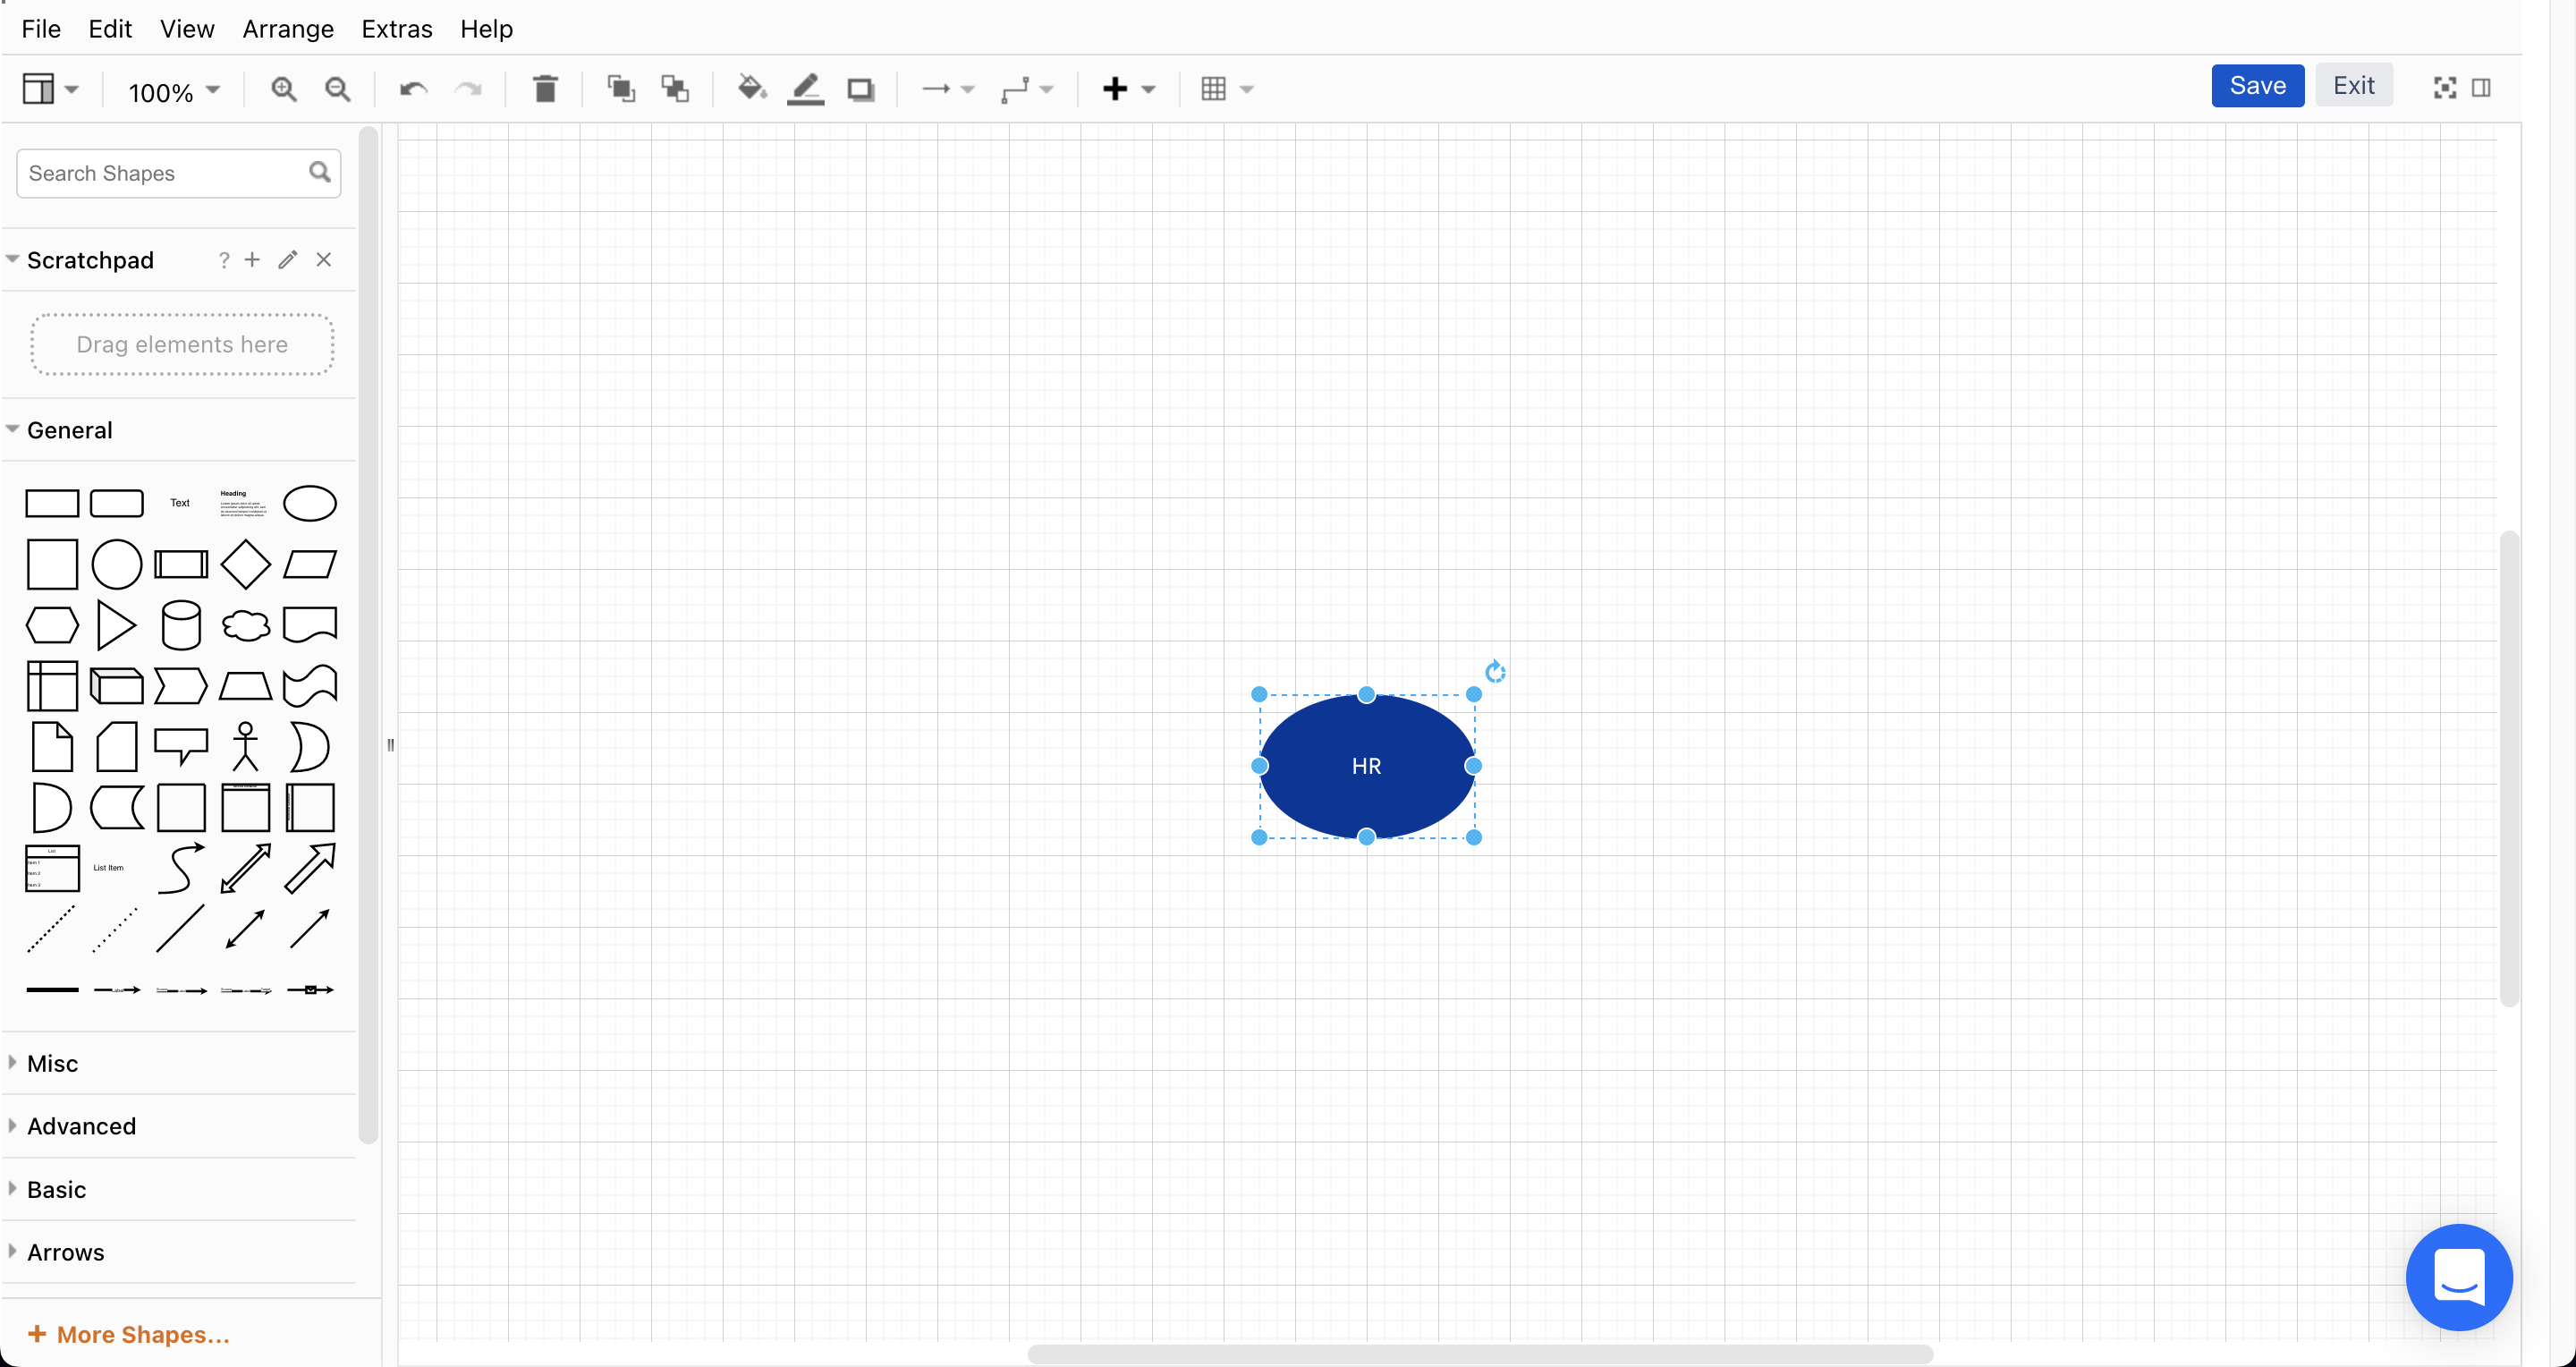Select the cloud shape in General

pos(245,626)
